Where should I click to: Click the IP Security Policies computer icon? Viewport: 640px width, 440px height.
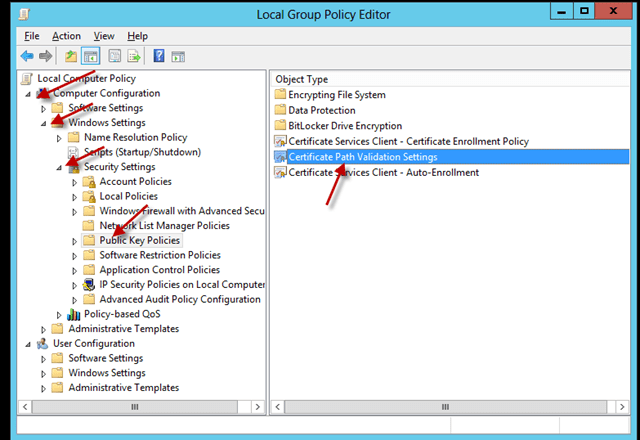[x=89, y=285]
